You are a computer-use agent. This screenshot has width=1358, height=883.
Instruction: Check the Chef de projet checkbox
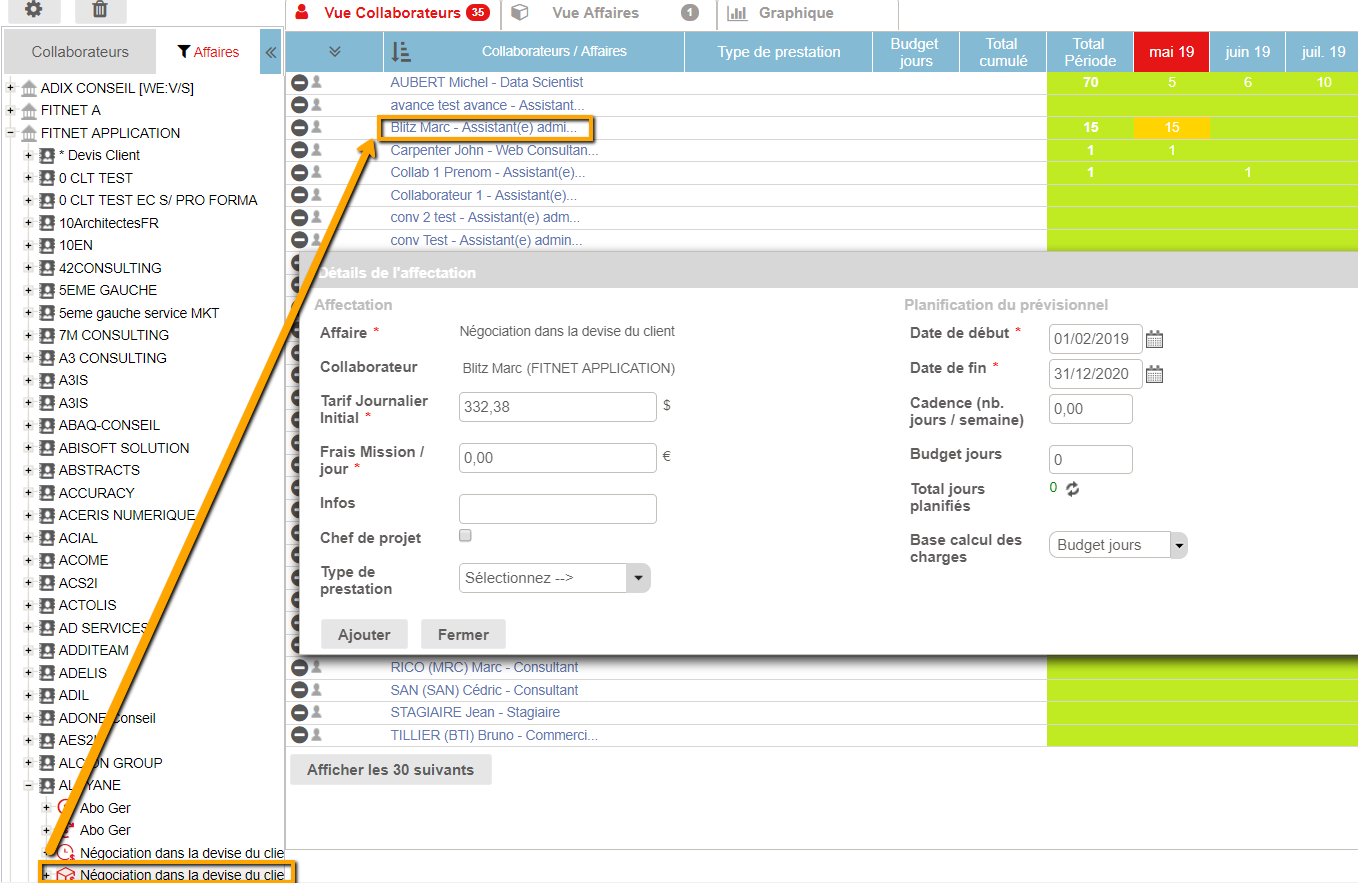(x=465, y=536)
